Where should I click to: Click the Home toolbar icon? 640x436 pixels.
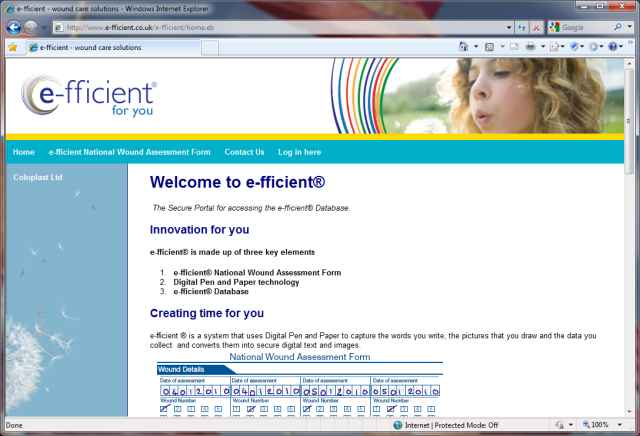pos(464,47)
